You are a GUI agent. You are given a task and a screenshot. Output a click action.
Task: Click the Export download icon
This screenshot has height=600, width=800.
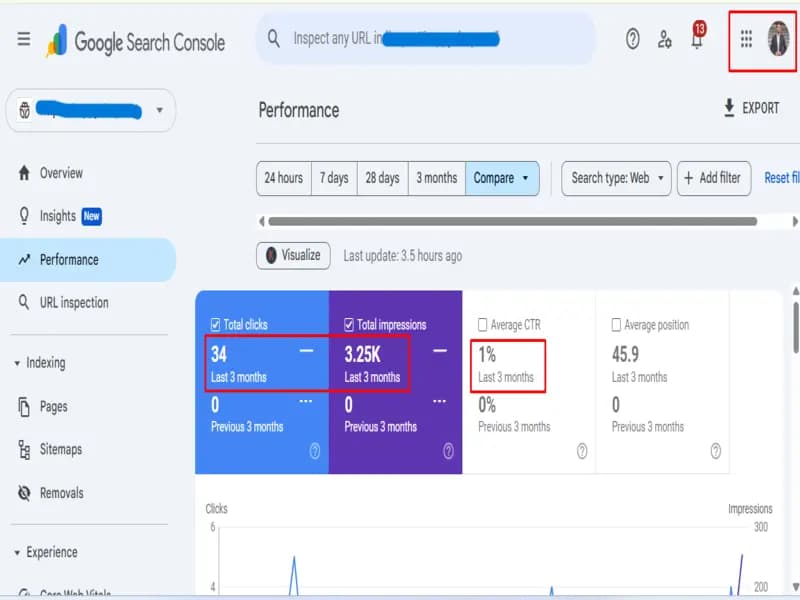730,108
